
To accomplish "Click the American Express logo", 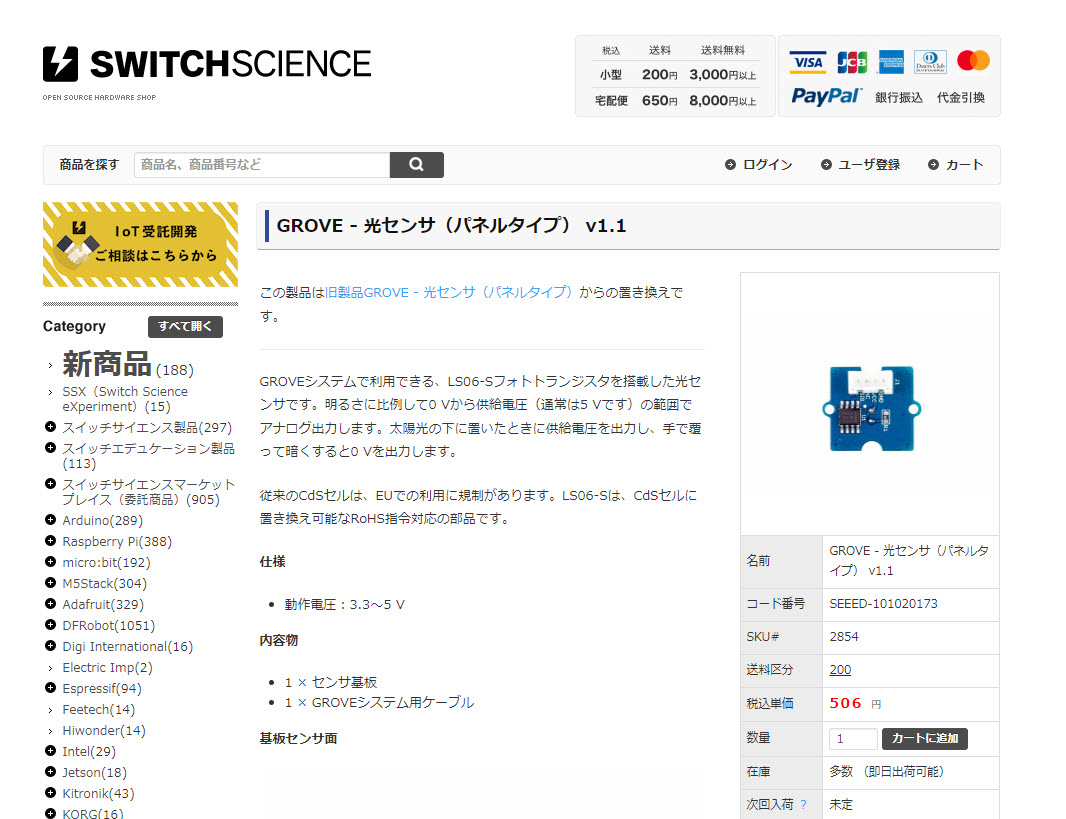I will tap(891, 63).
